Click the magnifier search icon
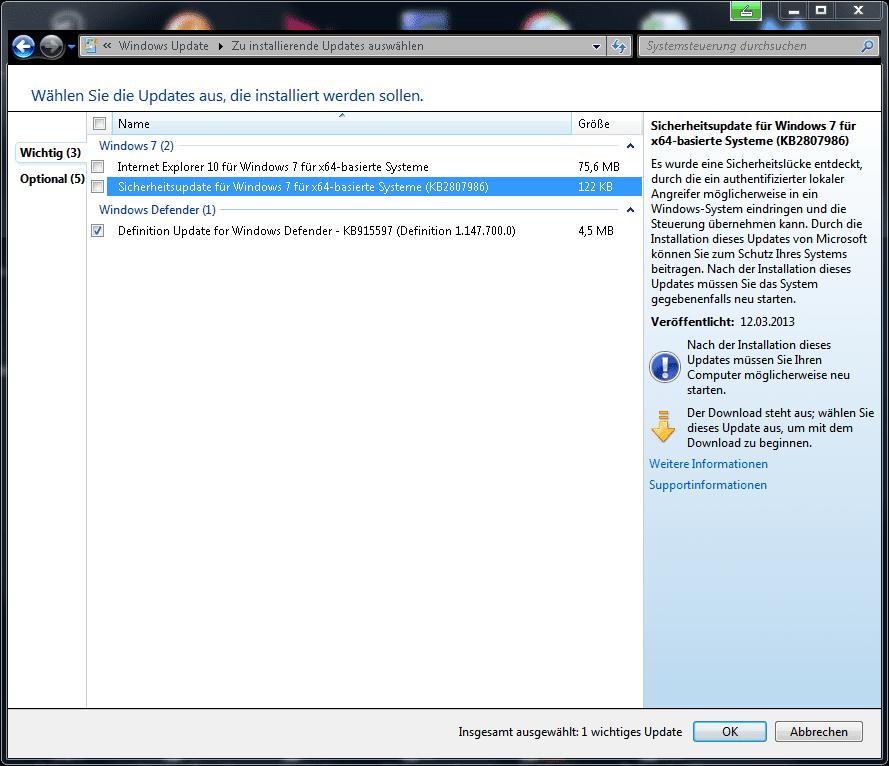889x766 pixels. click(x=867, y=46)
